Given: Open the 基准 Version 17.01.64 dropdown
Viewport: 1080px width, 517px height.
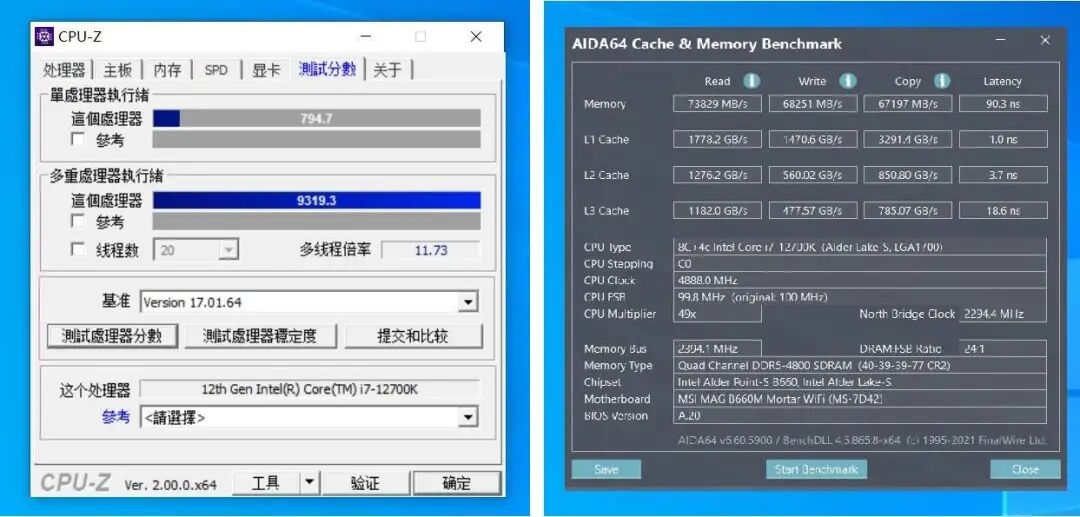Looking at the screenshot, I should [468, 302].
